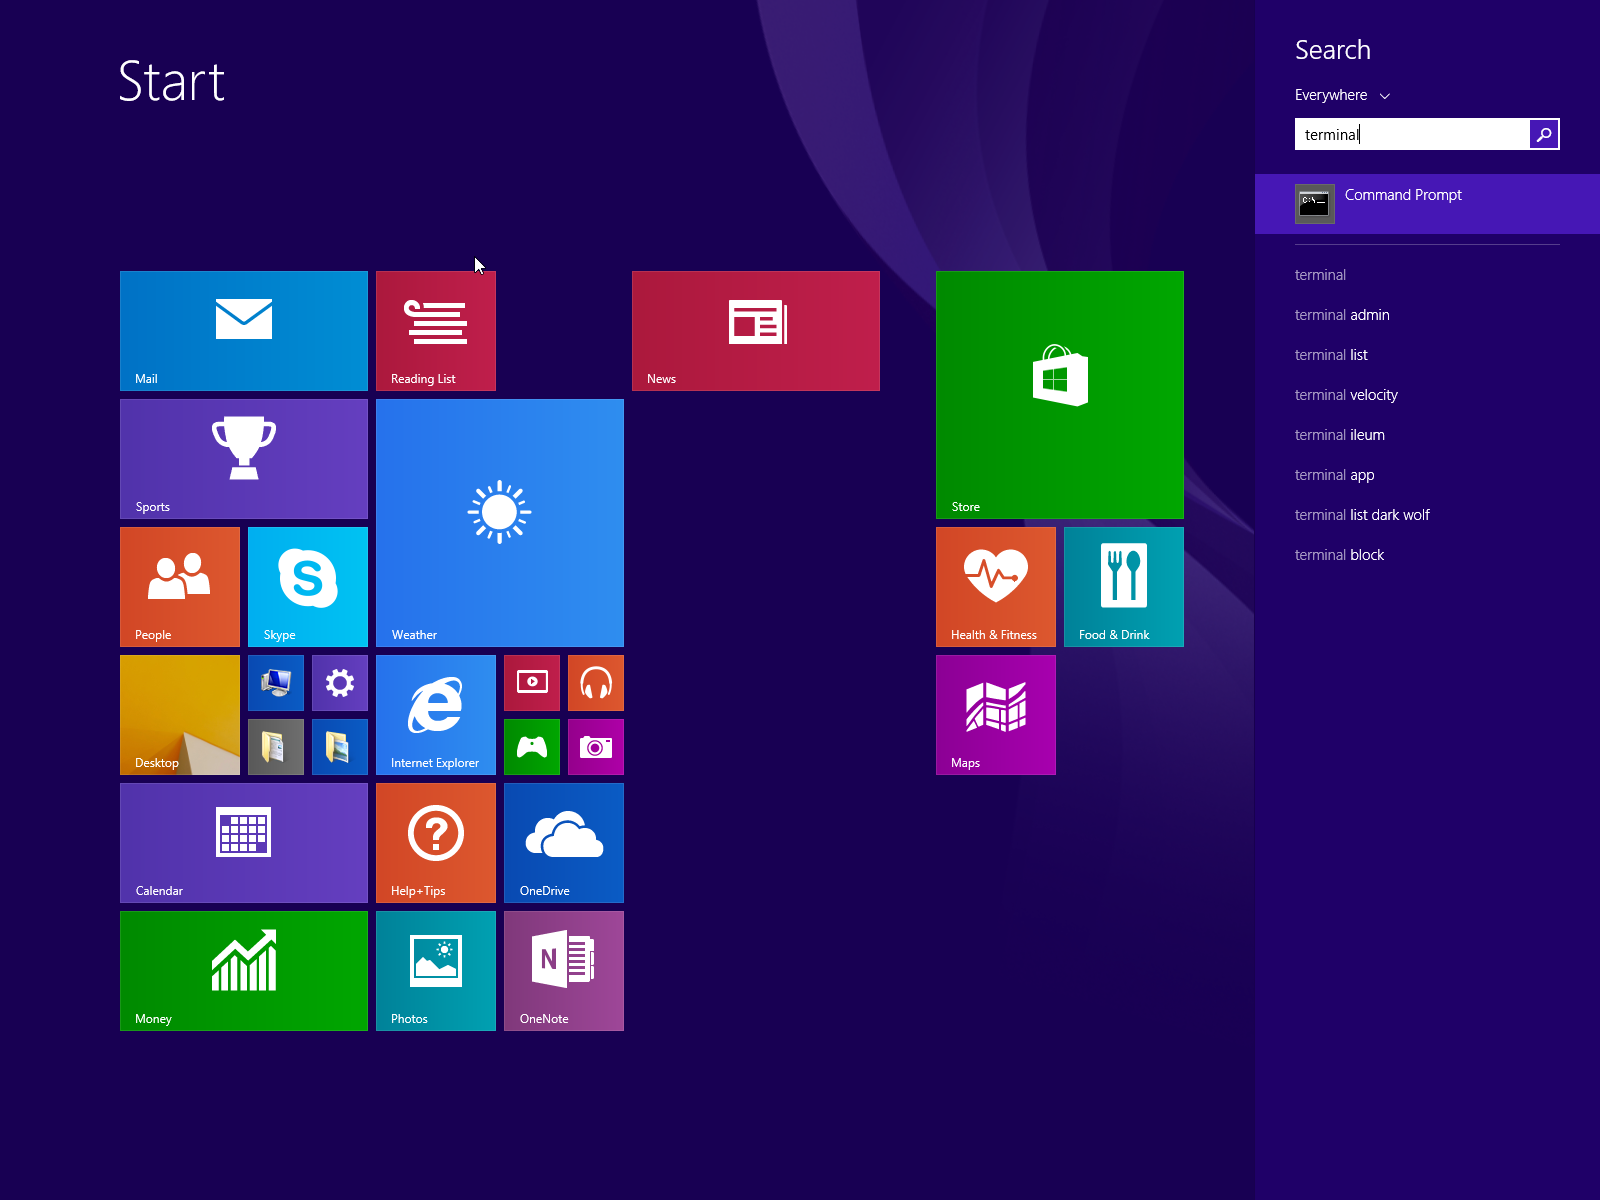Select the 'terminal velocity' suggestion

coord(1346,395)
